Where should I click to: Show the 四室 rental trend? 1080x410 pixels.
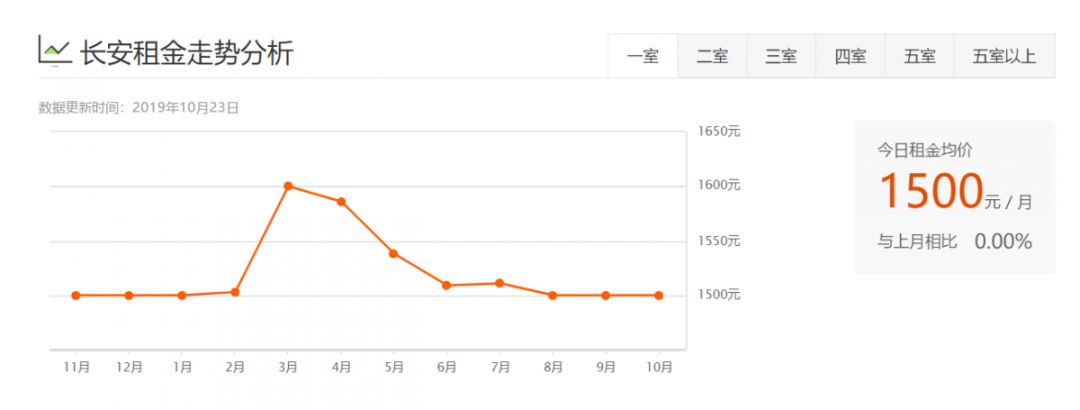[850, 56]
